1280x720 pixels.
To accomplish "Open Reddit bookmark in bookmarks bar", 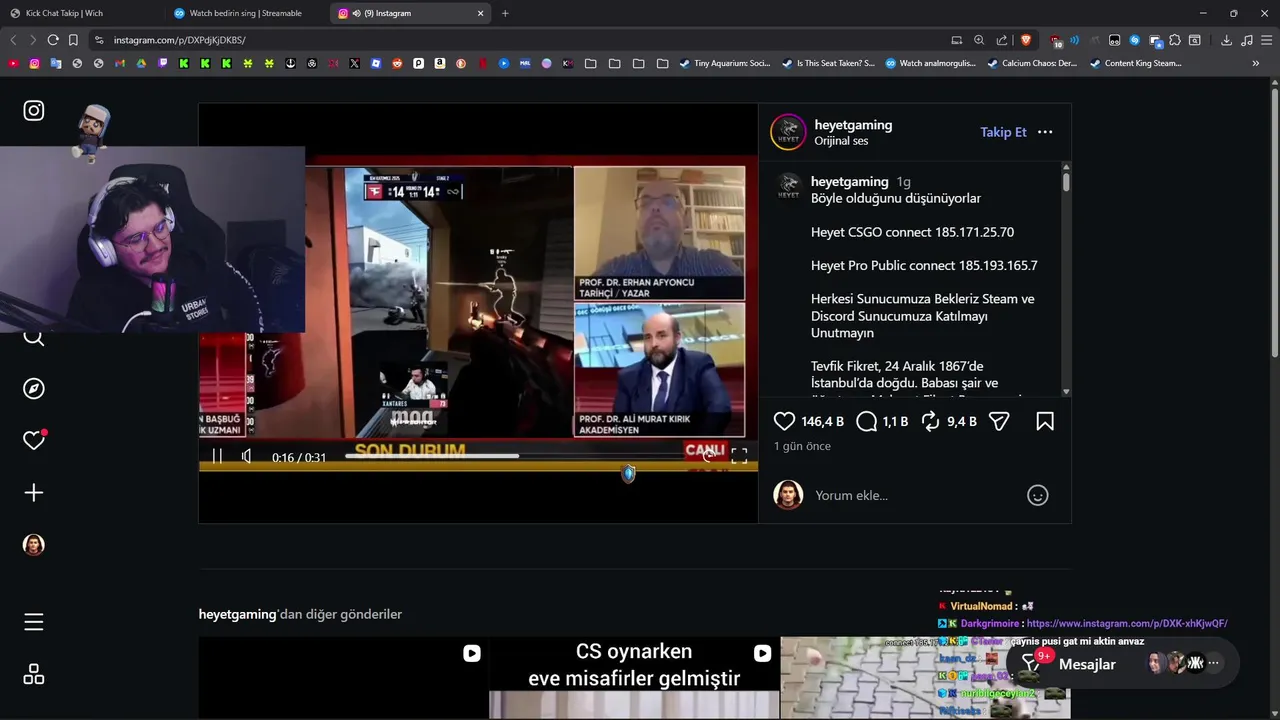I will 397,63.
